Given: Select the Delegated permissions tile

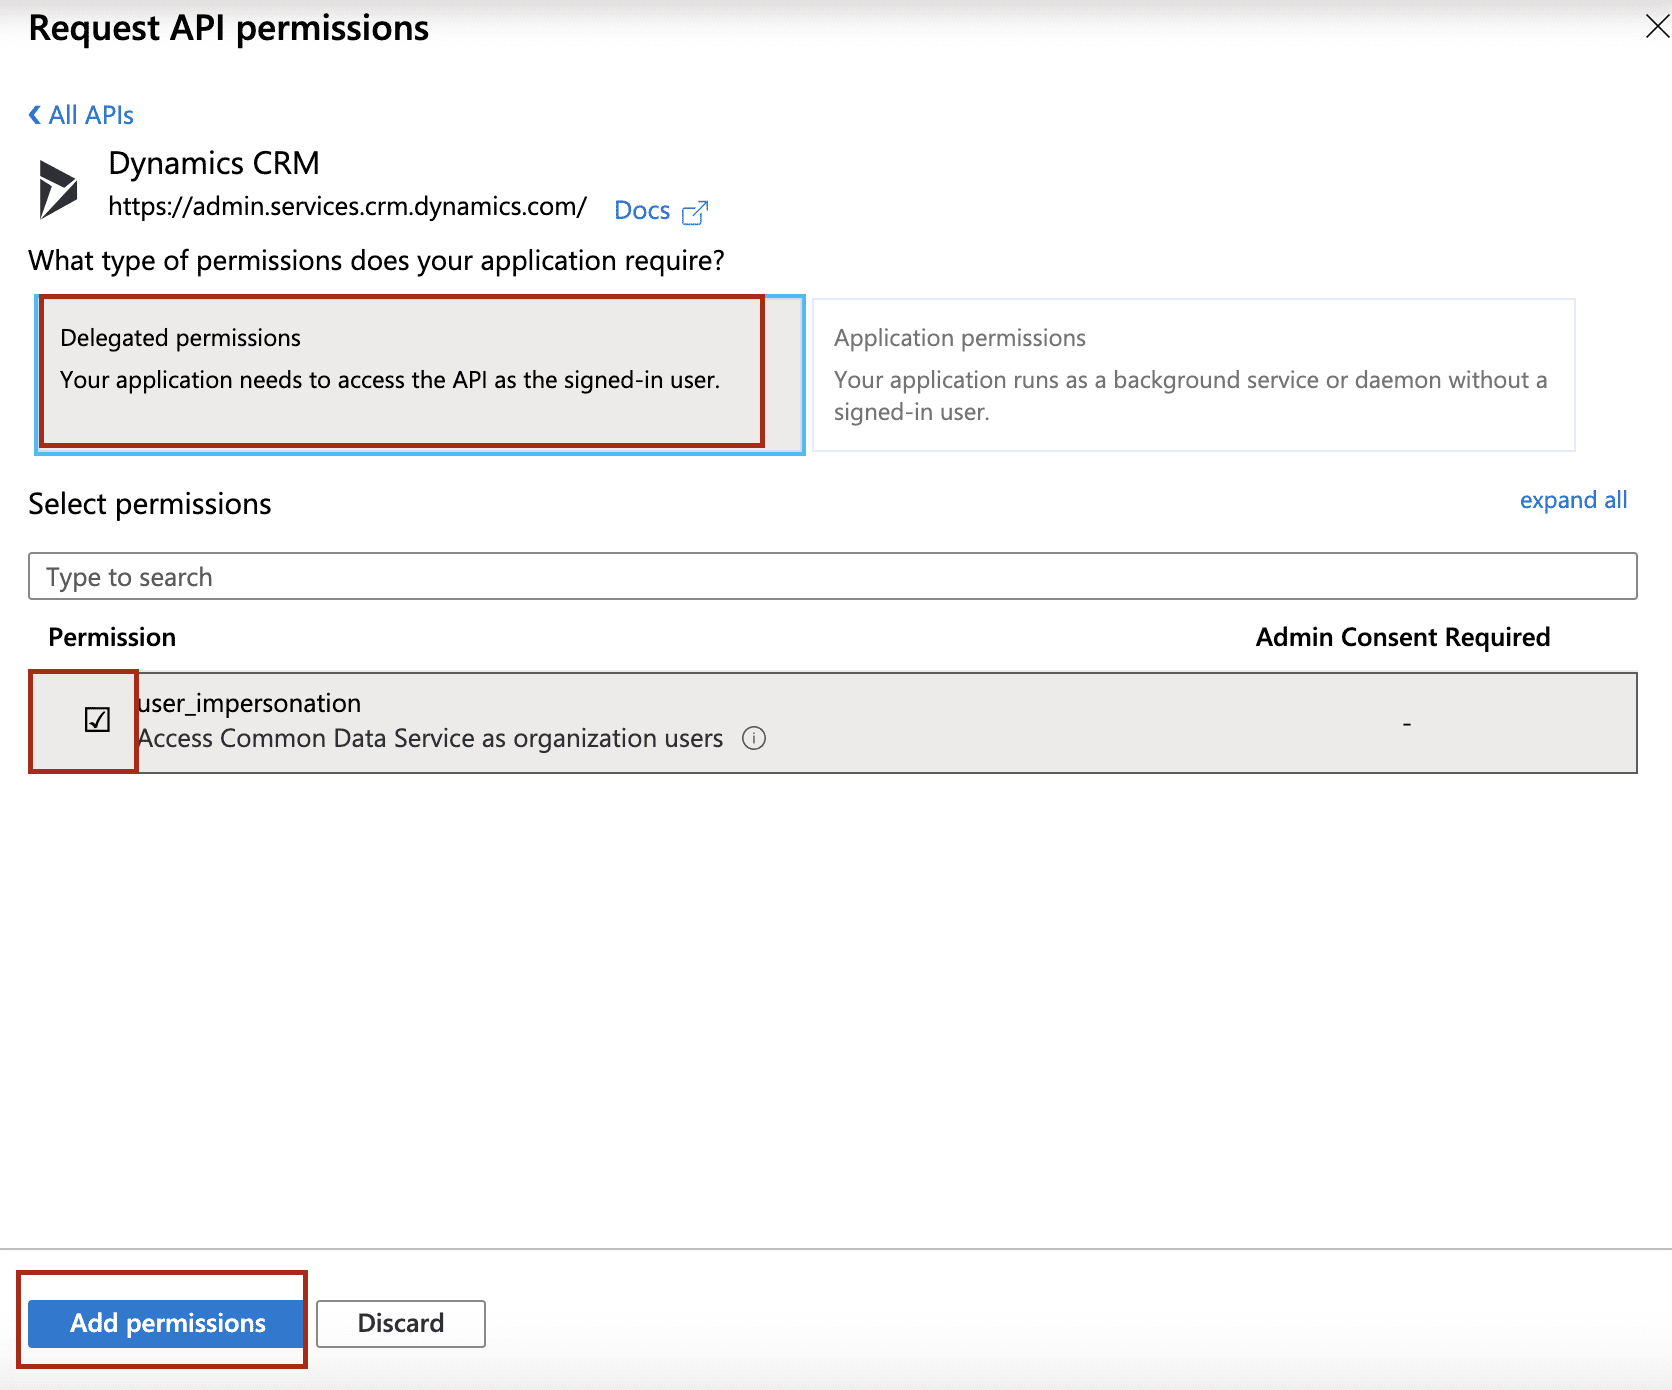Looking at the screenshot, I should pos(400,372).
